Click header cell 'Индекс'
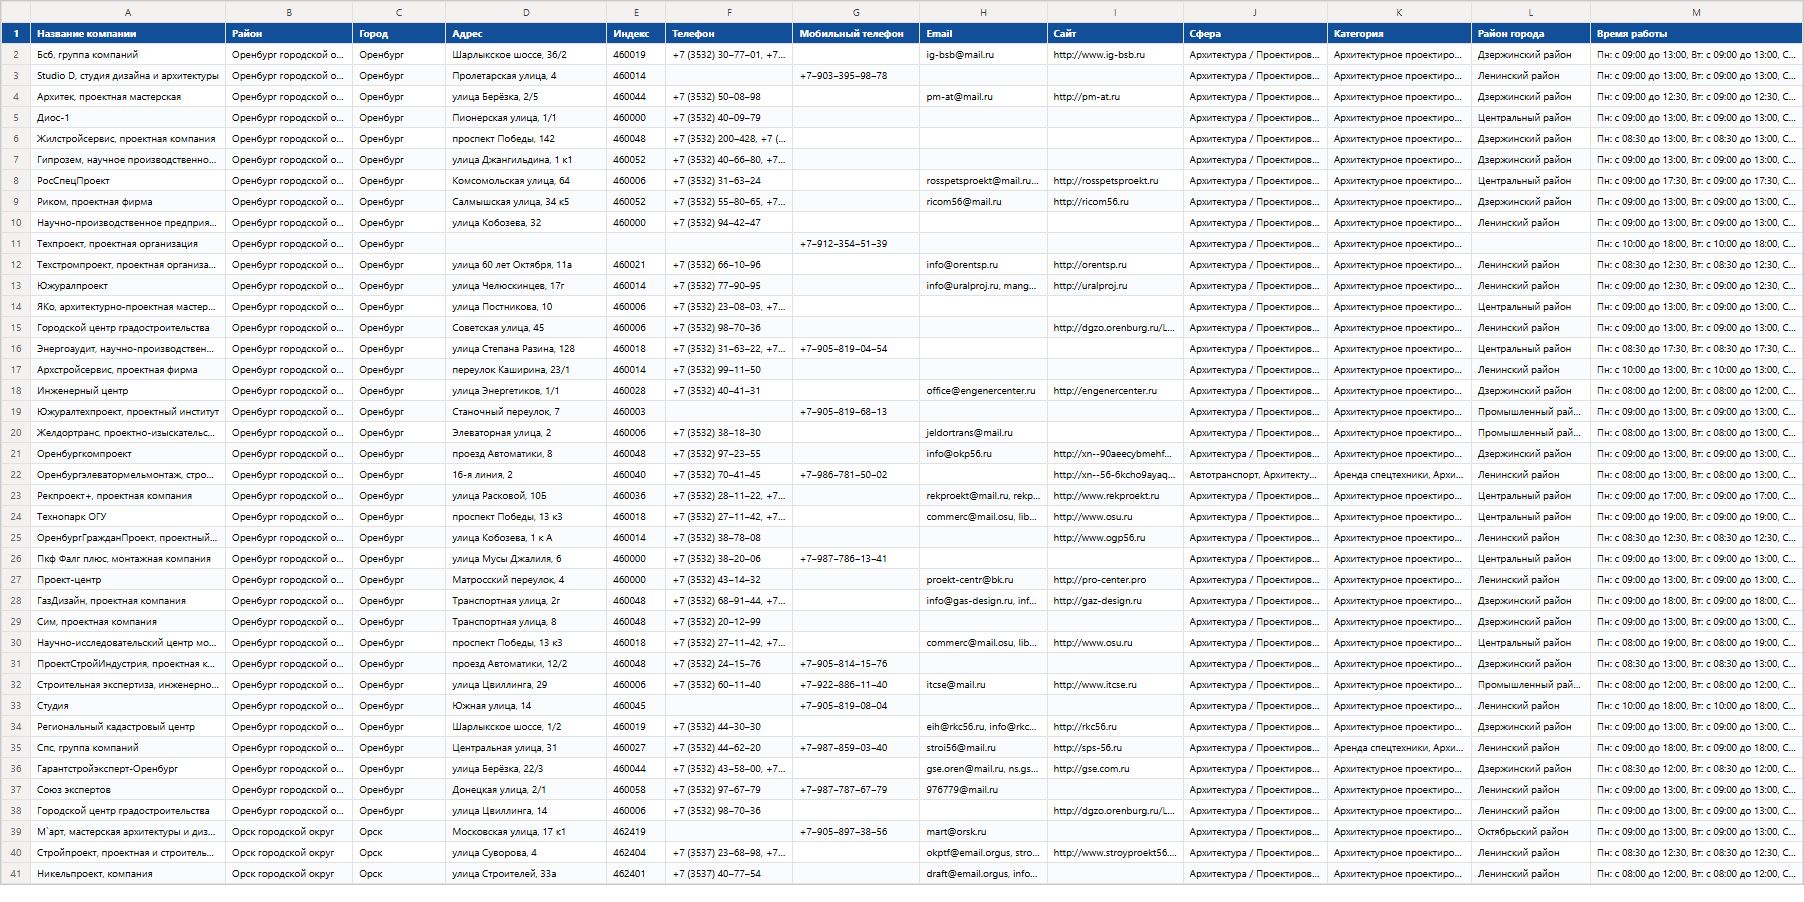 point(636,34)
